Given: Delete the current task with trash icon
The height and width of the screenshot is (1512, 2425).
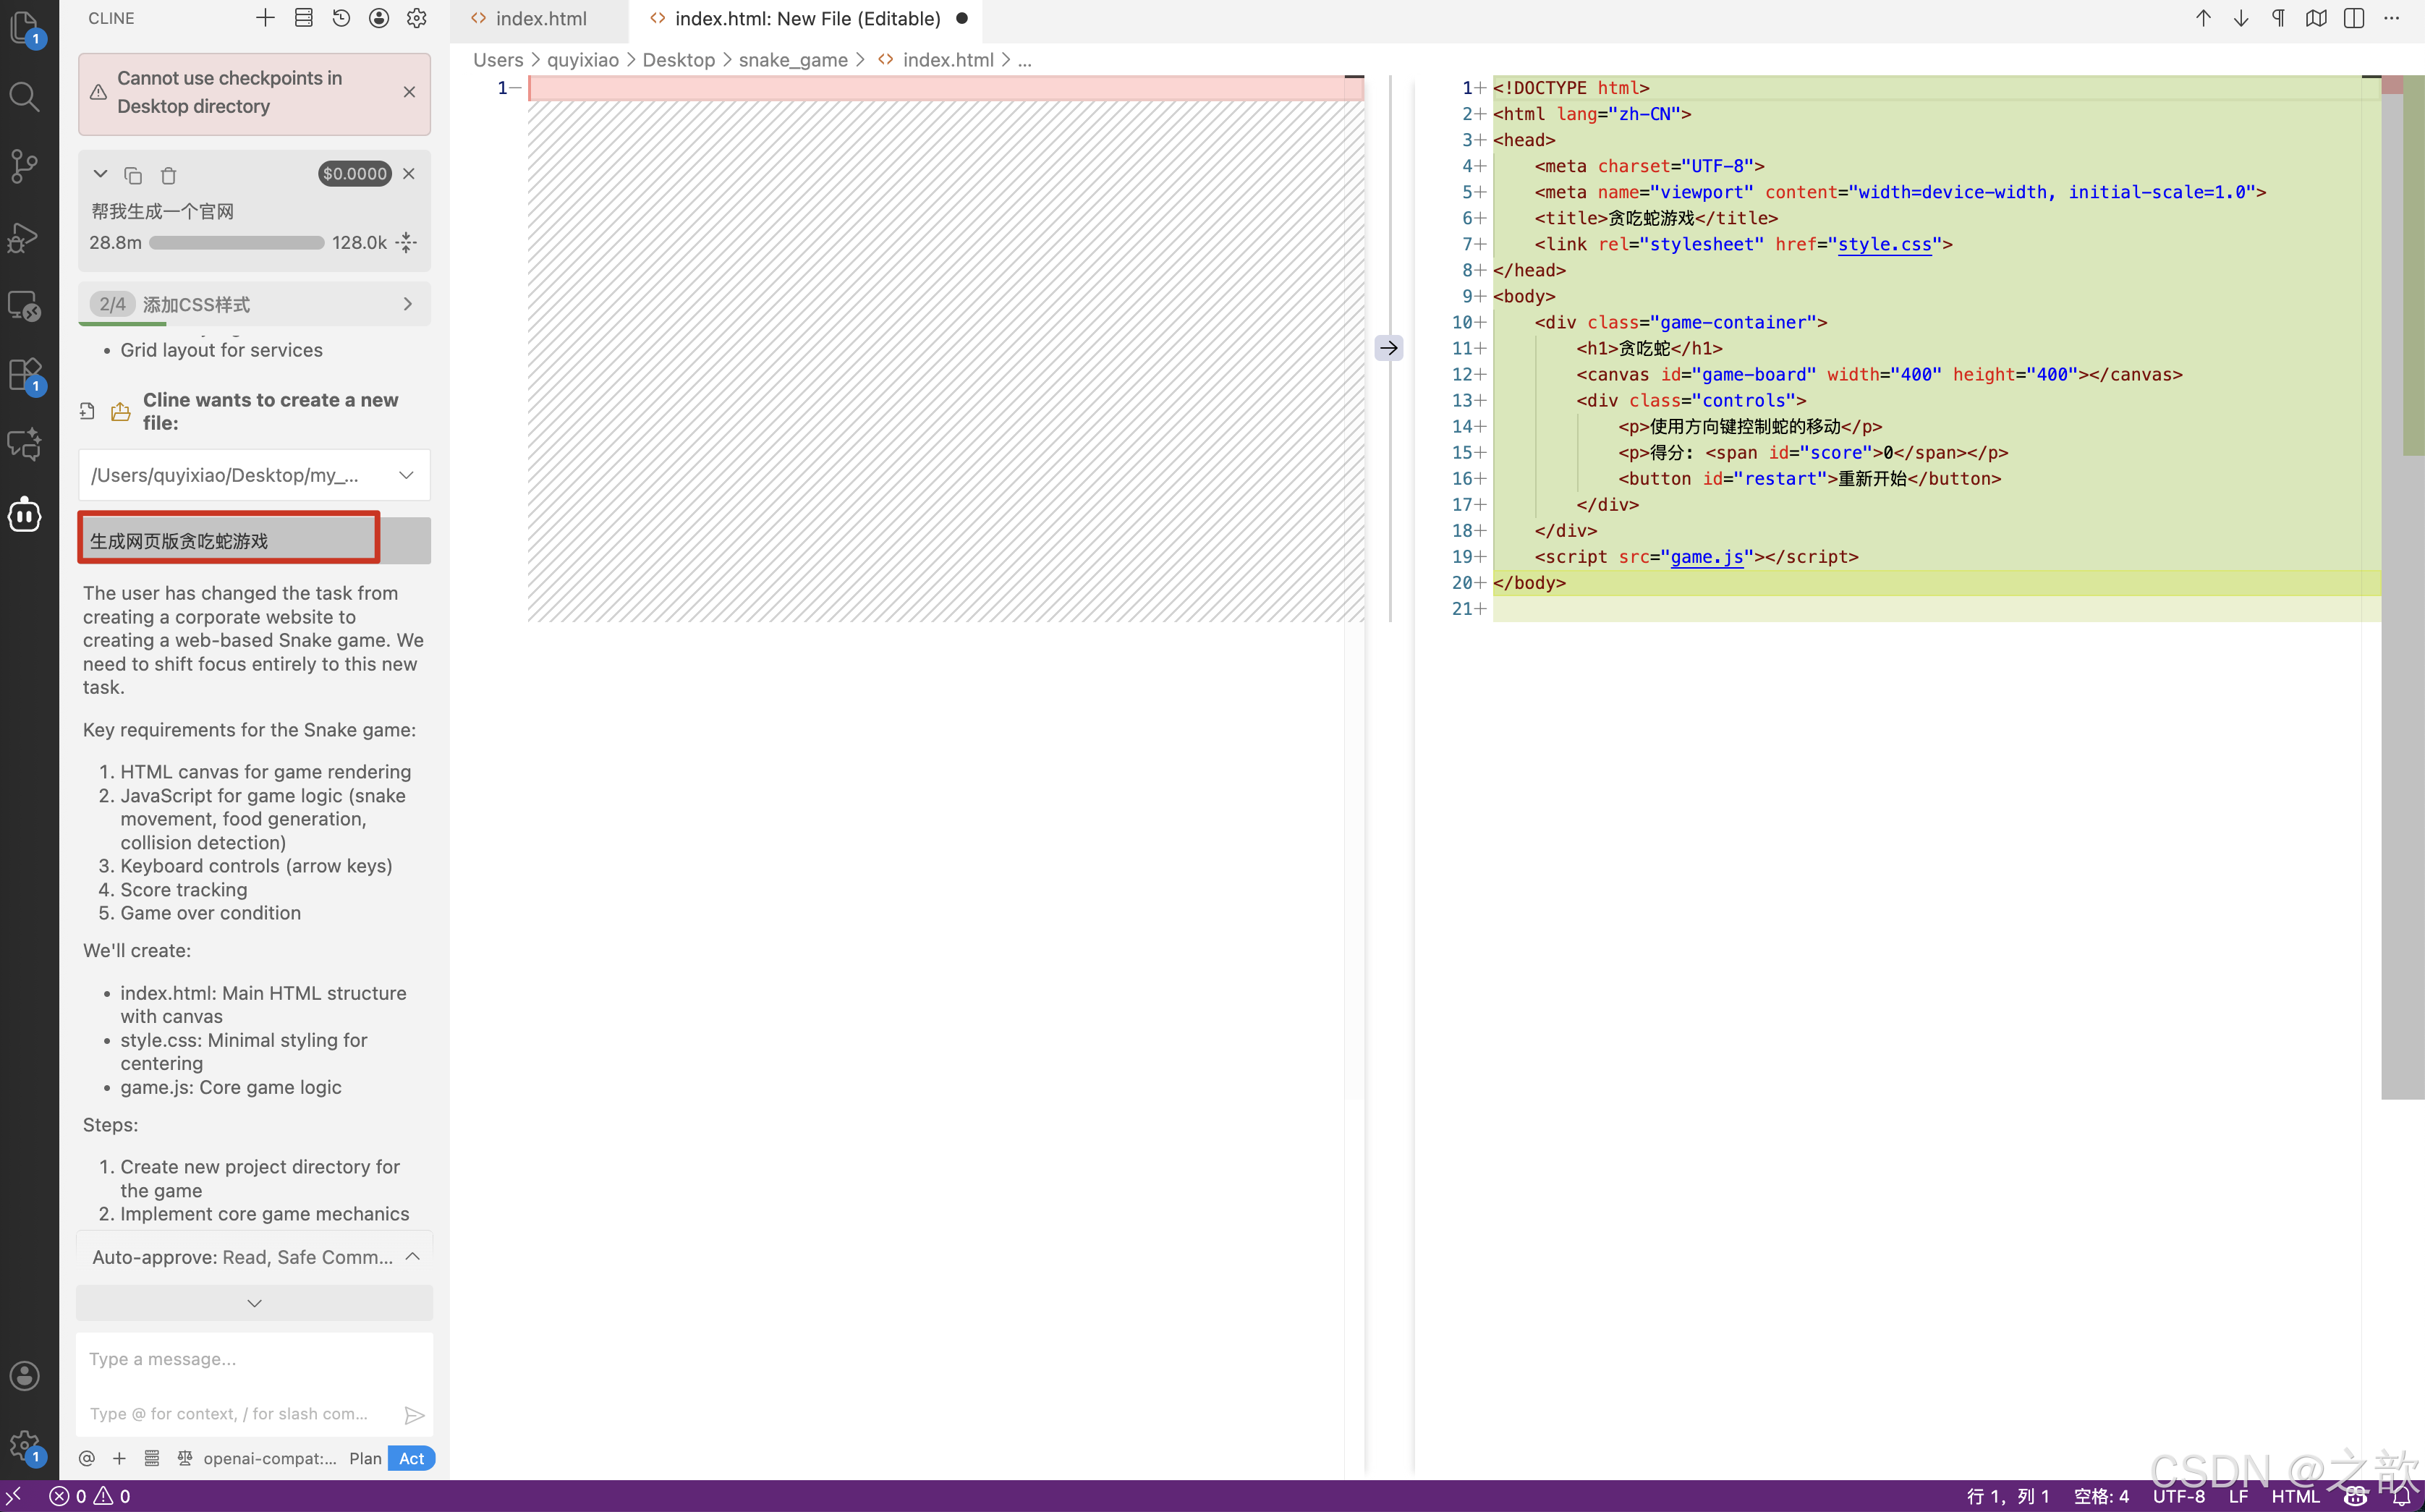Looking at the screenshot, I should pyautogui.click(x=168, y=175).
